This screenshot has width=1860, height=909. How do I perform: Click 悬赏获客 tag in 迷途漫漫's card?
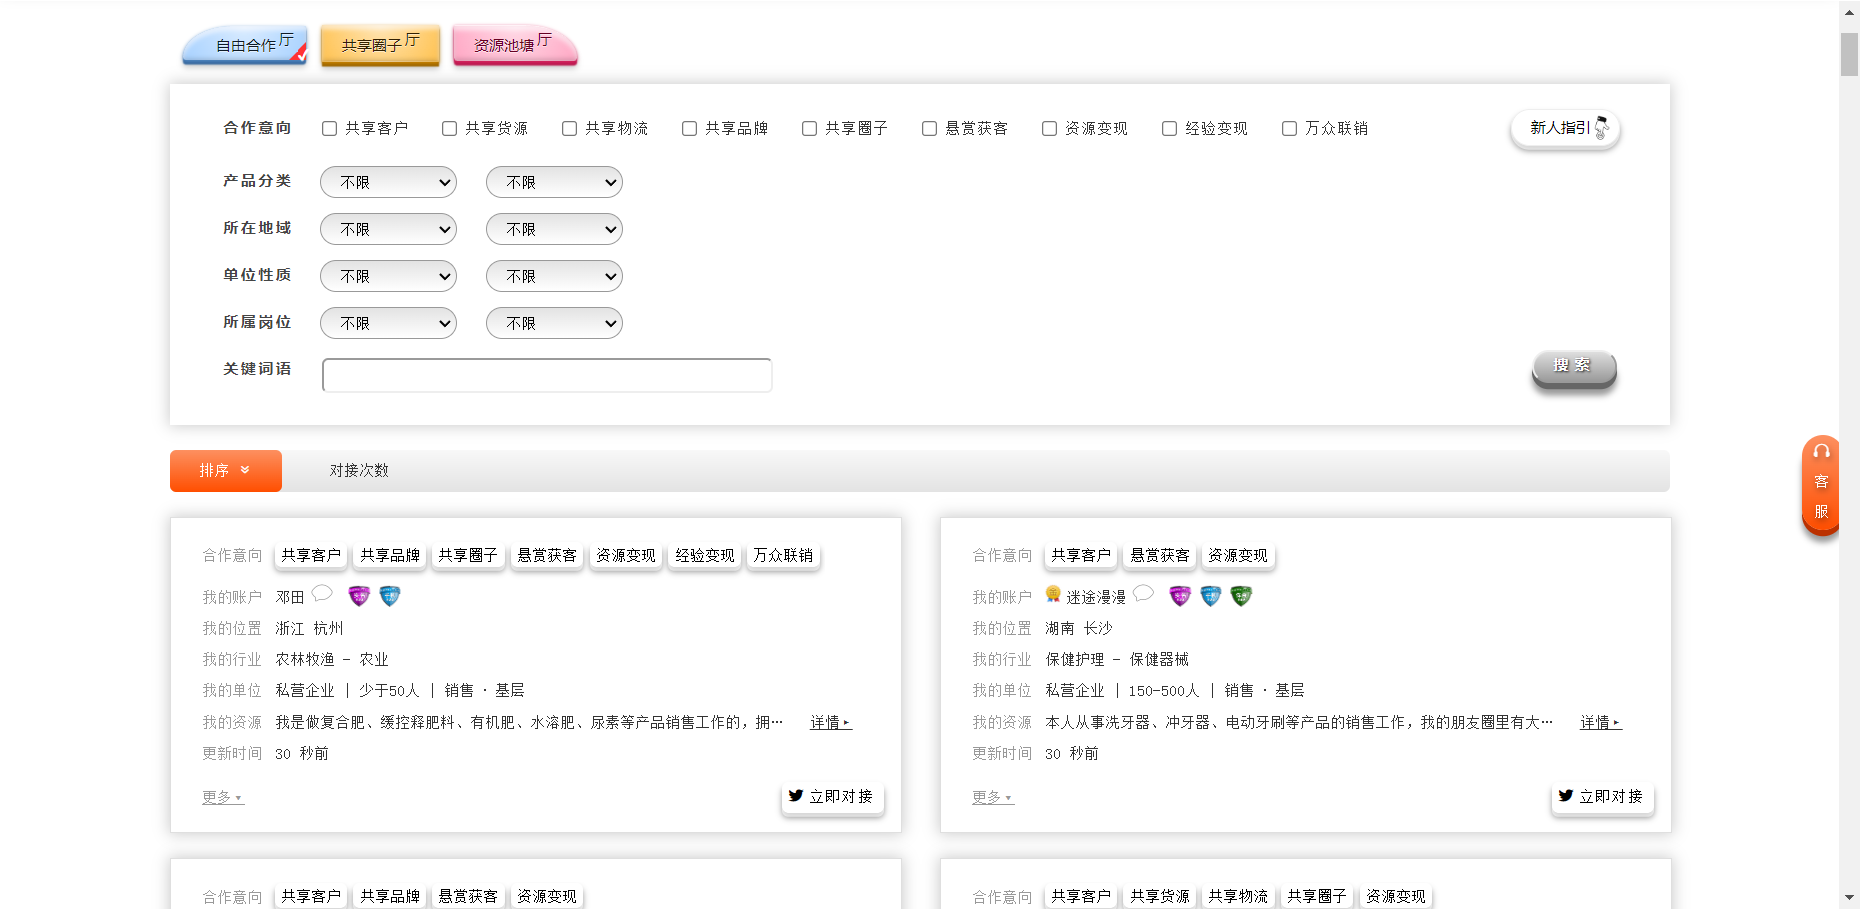(x=1160, y=556)
